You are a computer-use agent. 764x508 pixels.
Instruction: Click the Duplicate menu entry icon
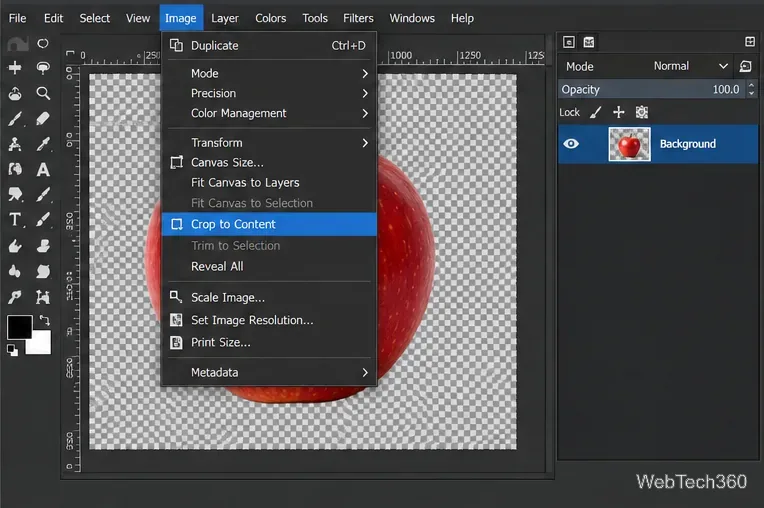point(176,45)
